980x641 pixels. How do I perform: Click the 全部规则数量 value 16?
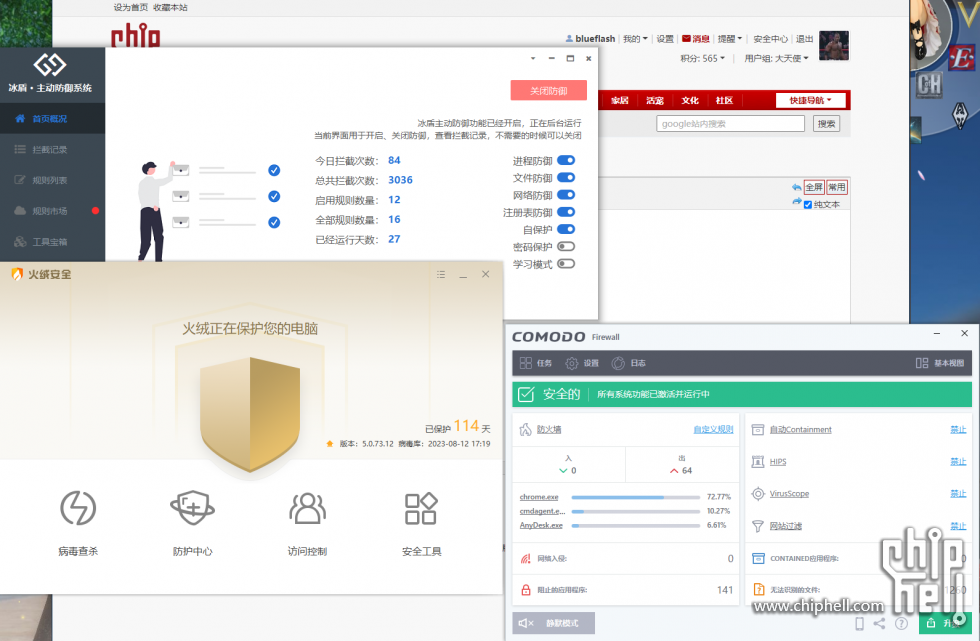click(394, 219)
